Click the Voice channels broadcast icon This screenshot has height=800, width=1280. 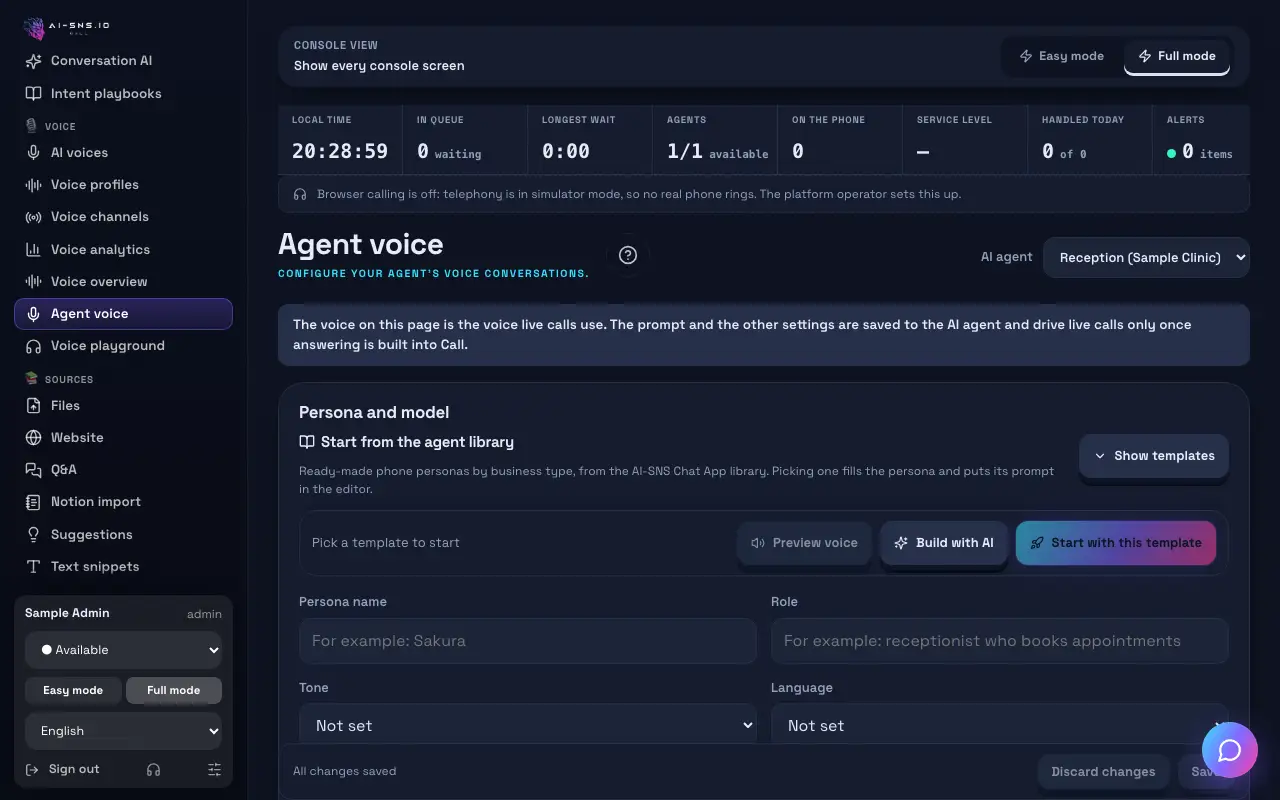pos(33,217)
